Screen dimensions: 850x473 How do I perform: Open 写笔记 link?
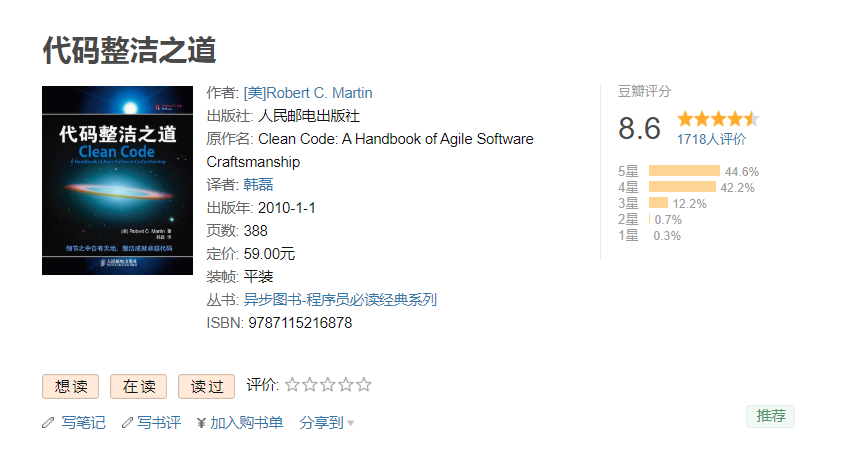(83, 423)
